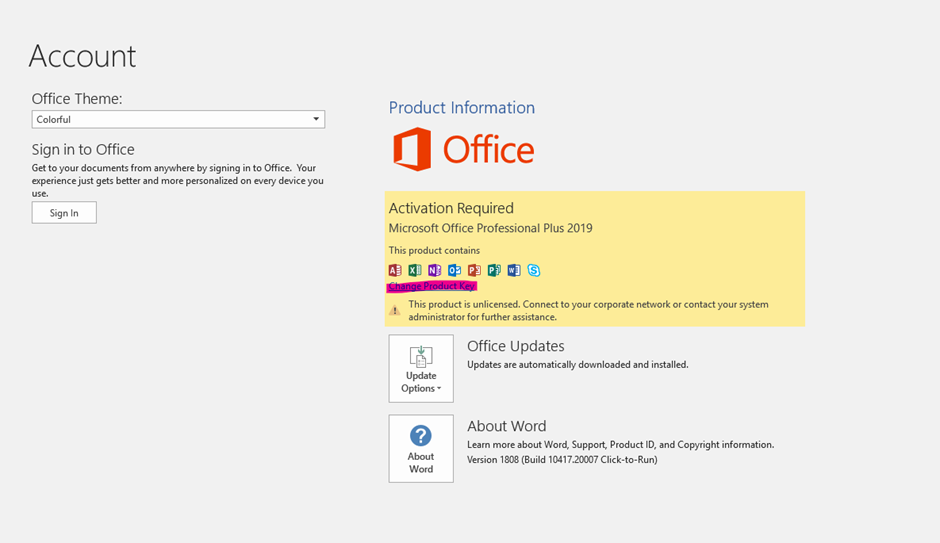Click the Outlook app icon
940x543 pixels.
(454, 270)
